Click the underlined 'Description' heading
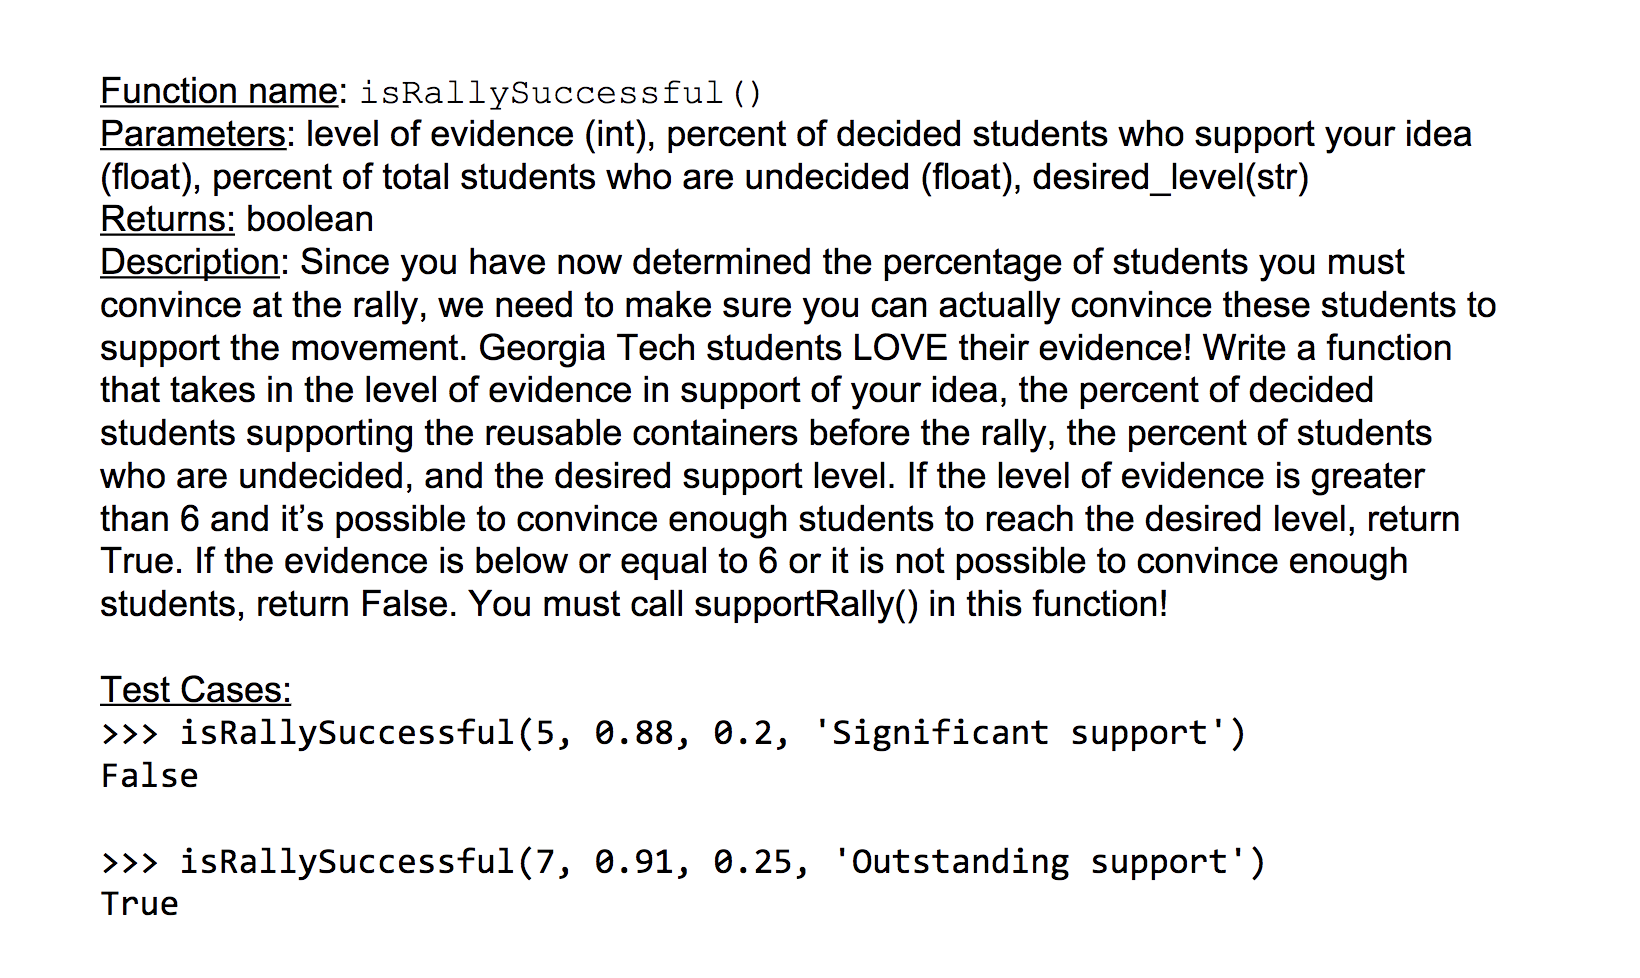Screen dimensions: 1640x978 click(x=190, y=262)
